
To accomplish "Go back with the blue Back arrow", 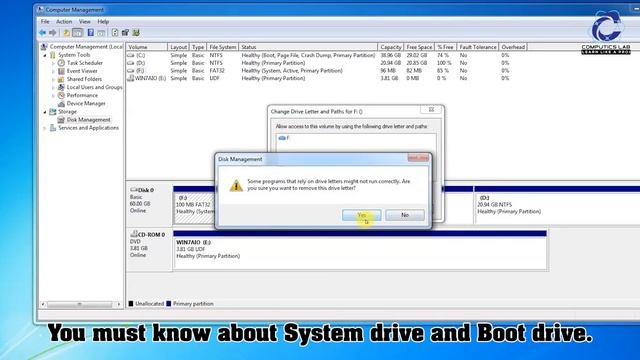I will (42, 33).
